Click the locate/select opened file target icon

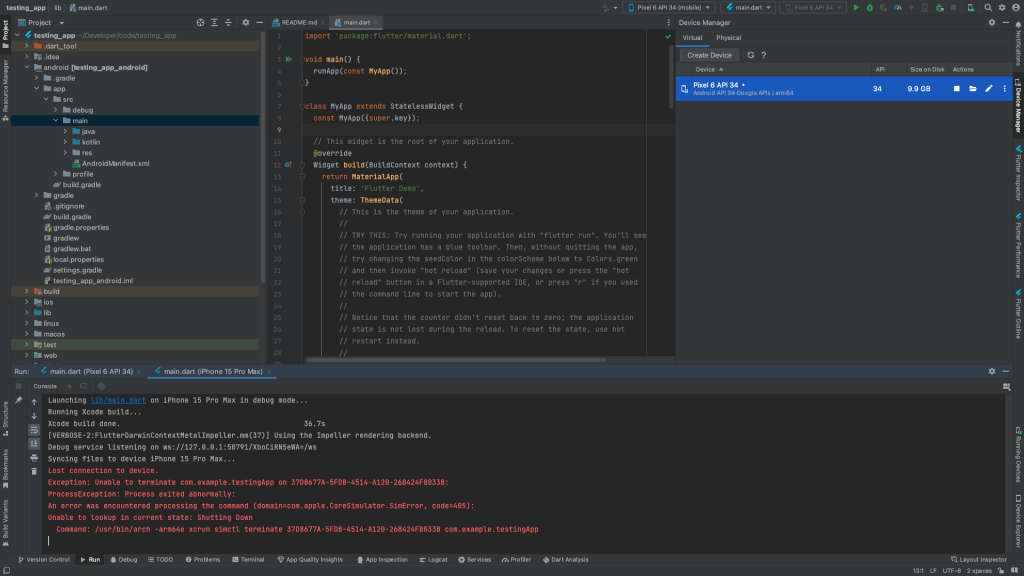pos(200,22)
